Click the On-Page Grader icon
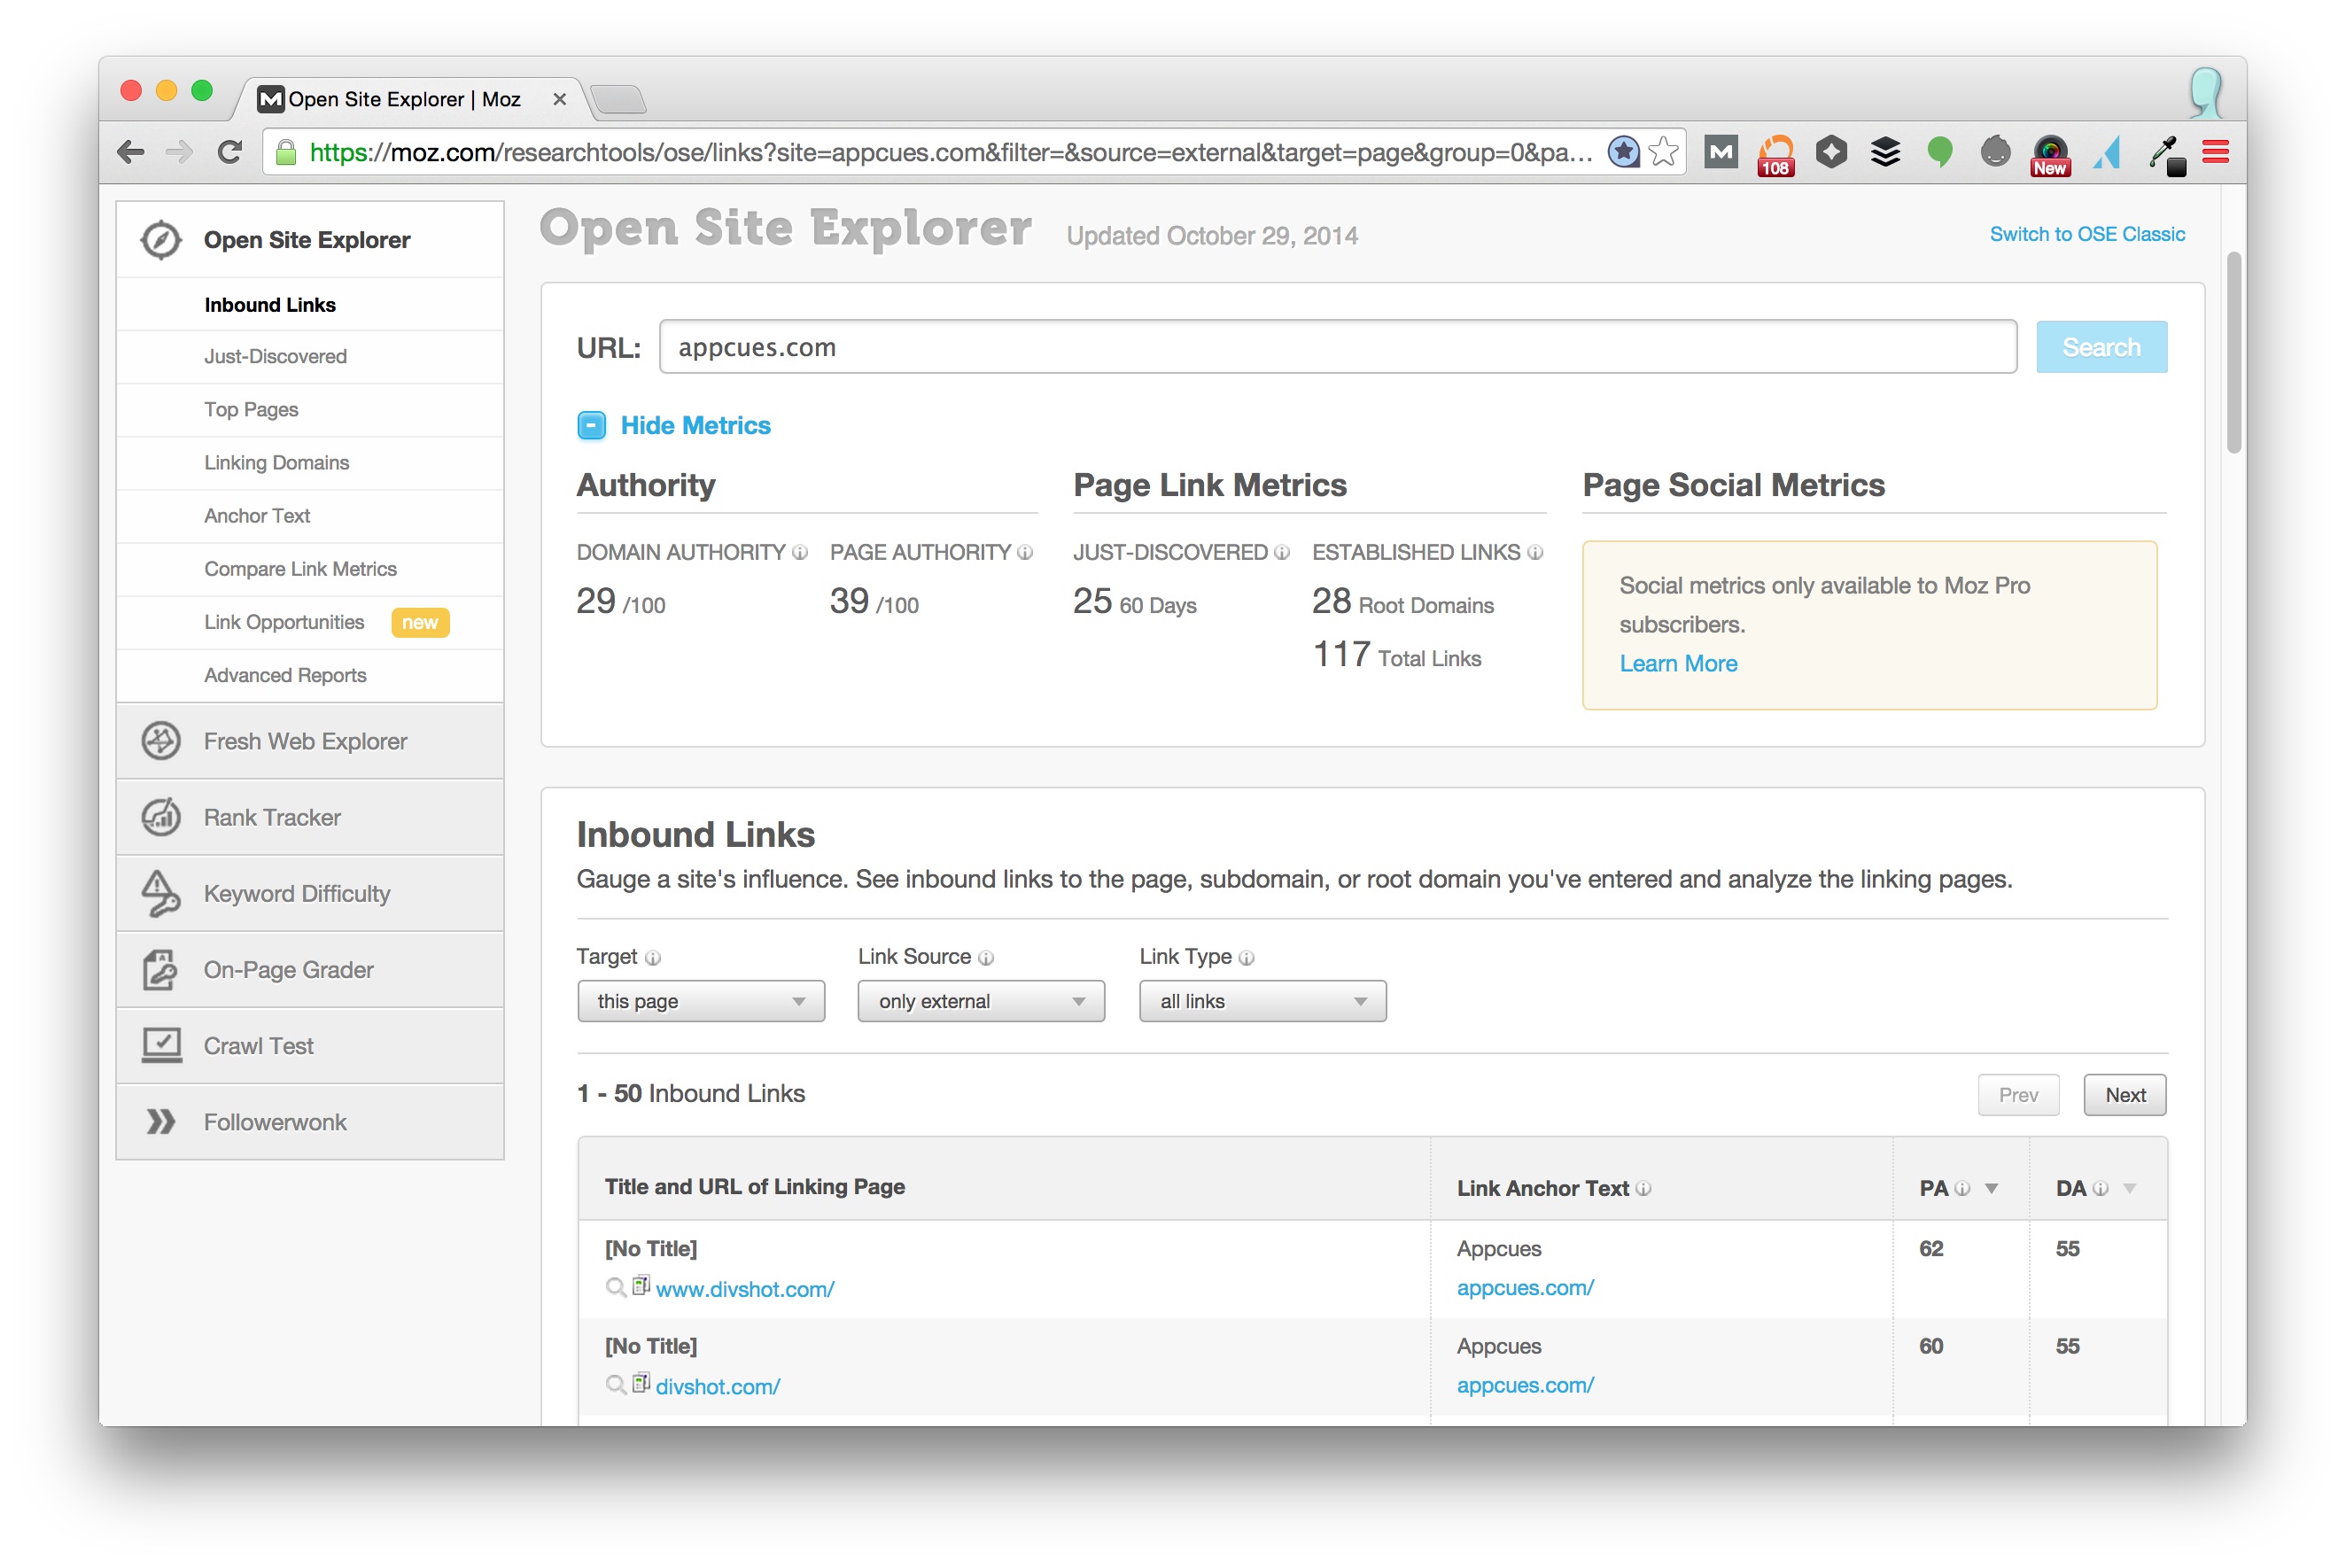2346x1568 pixels. tap(161, 969)
